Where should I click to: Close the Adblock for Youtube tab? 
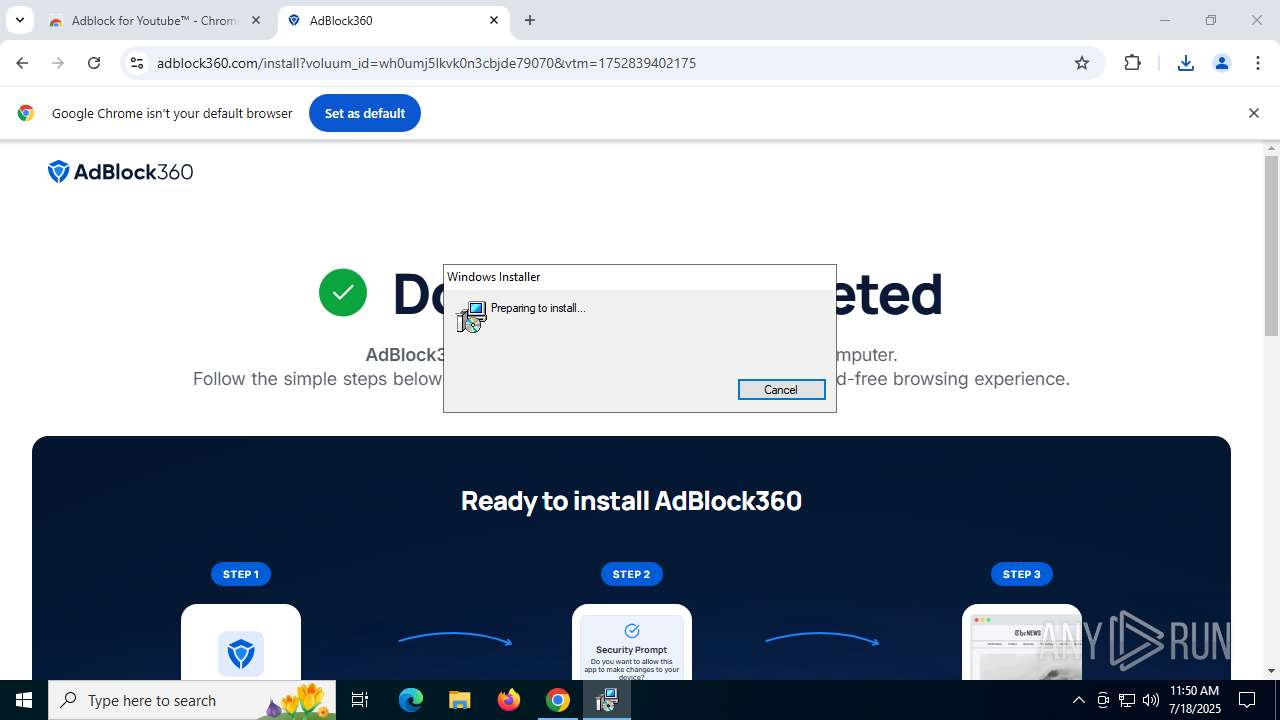tap(255, 20)
